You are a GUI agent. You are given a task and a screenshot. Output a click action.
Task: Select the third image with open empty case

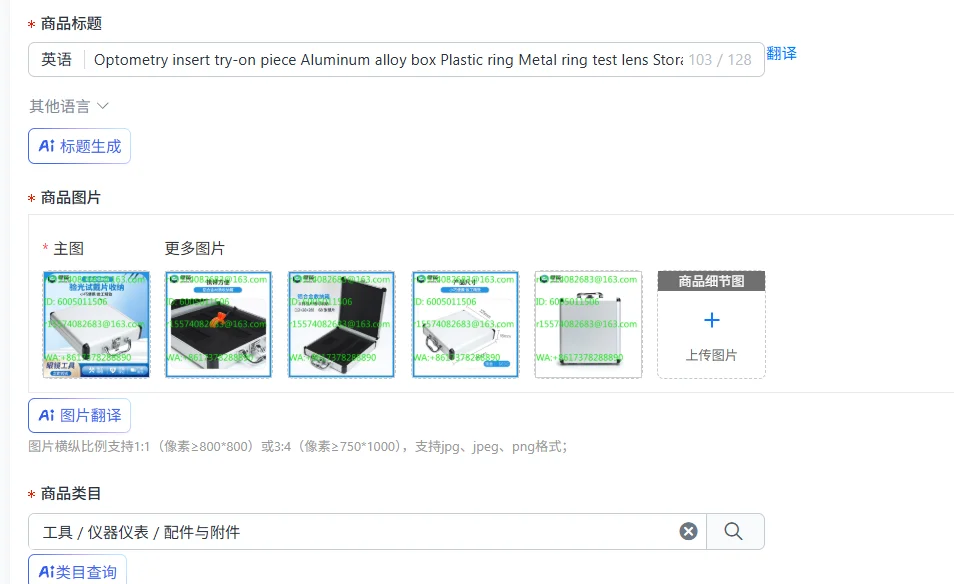click(x=341, y=324)
